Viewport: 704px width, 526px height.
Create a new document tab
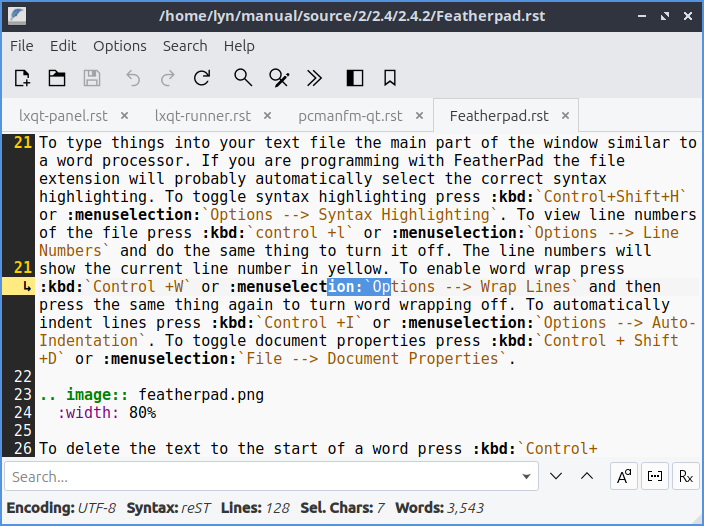point(22,78)
